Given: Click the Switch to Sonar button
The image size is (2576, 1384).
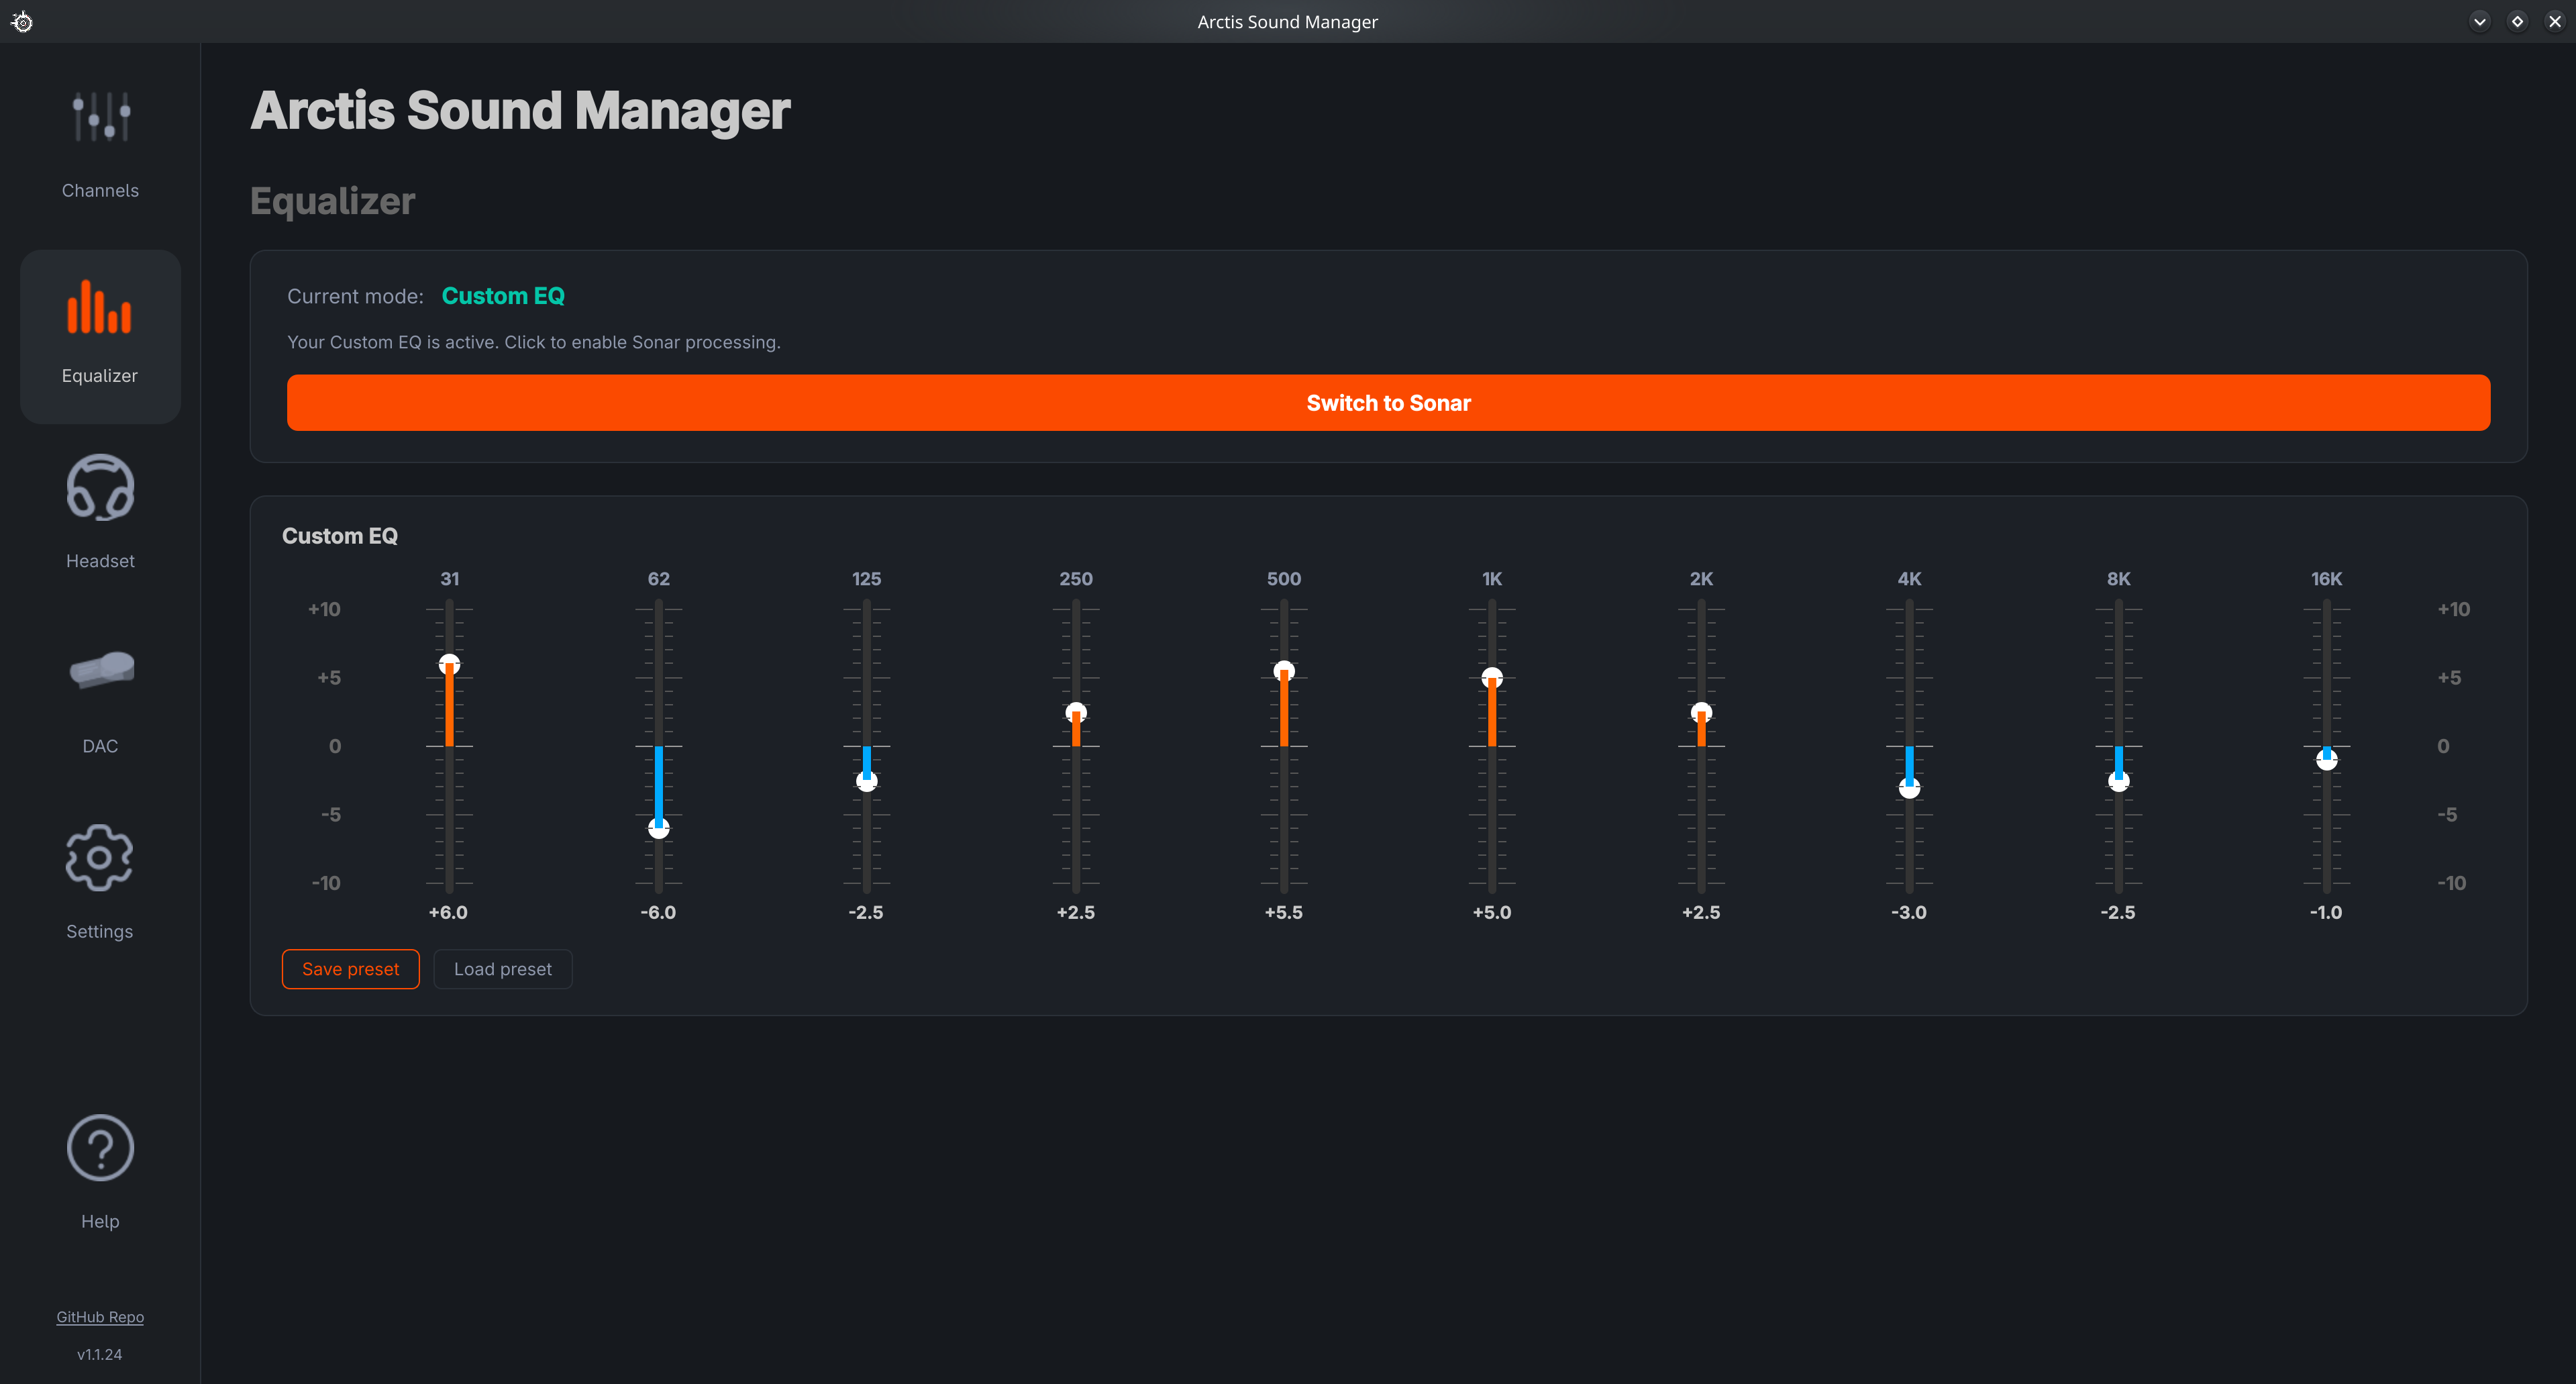Looking at the screenshot, I should tap(1388, 403).
